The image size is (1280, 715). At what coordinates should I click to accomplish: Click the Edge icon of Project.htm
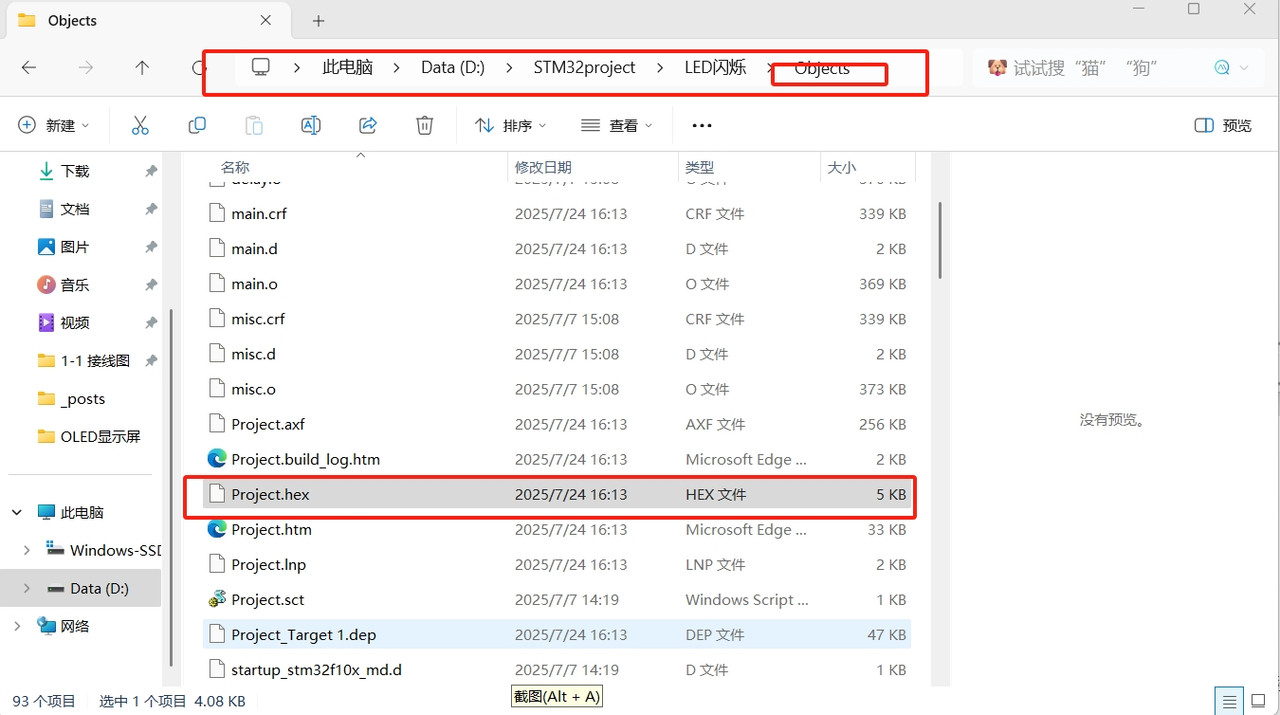point(217,529)
